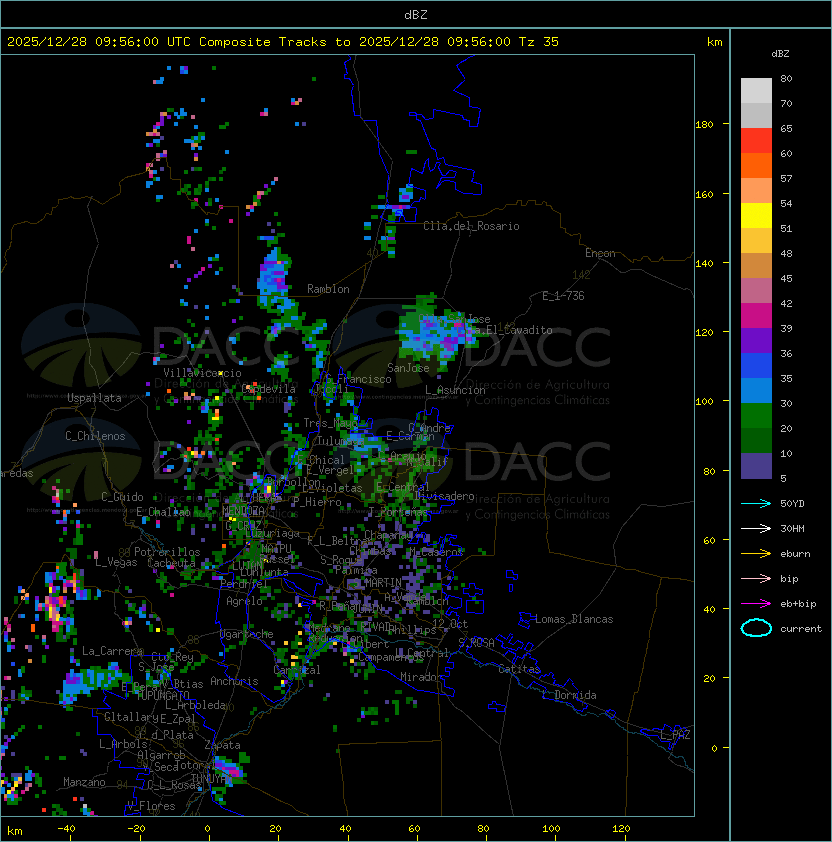Select the bright yellow 51-54 dBZ swatch
The height and width of the screenshot is (842, 832).
[756, 215]
